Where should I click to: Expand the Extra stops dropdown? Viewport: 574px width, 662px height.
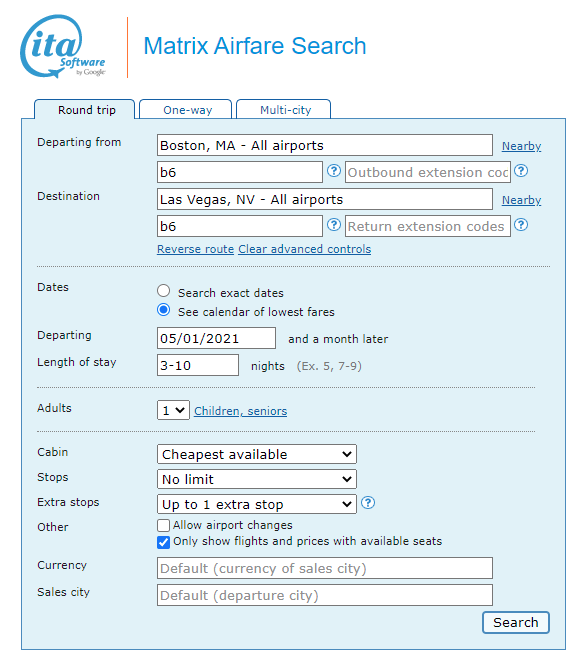[257, 504]
